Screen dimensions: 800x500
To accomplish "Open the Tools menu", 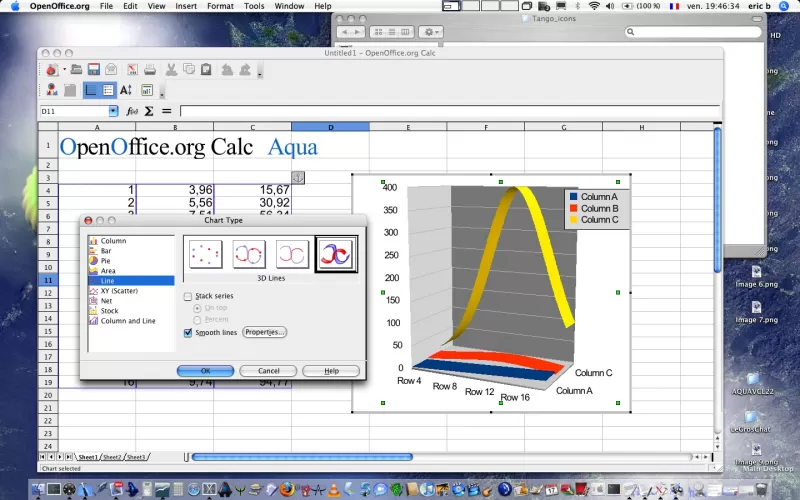I will pyautogui.click(x=254, y=6).
